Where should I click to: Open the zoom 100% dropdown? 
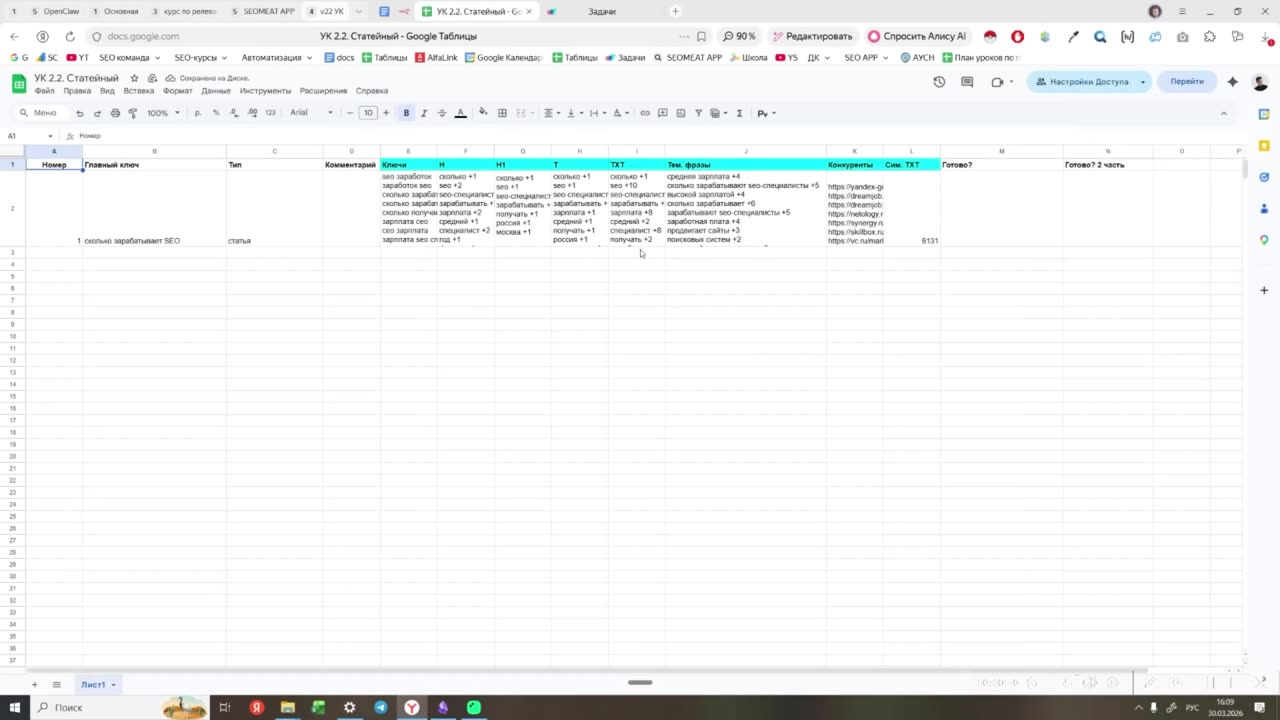coord(164,113)
